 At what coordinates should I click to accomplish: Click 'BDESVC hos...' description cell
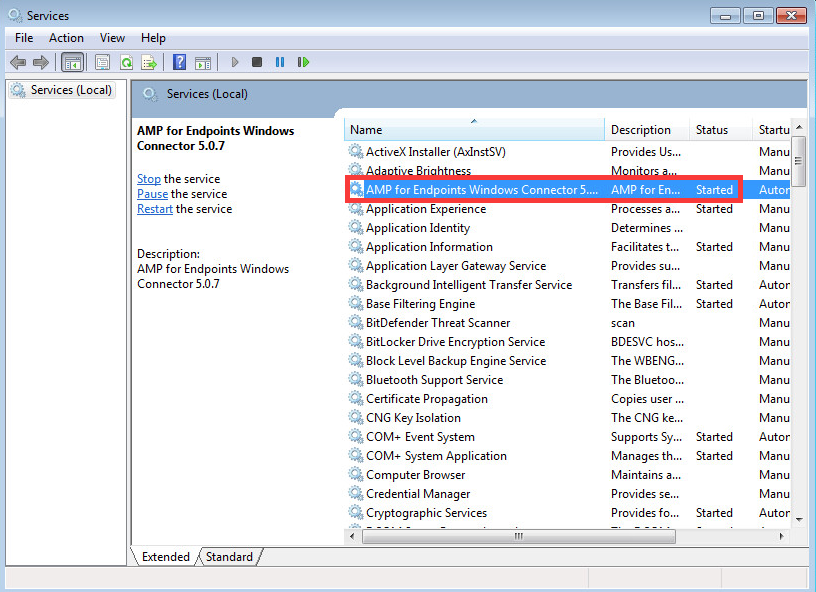(647, 342)
